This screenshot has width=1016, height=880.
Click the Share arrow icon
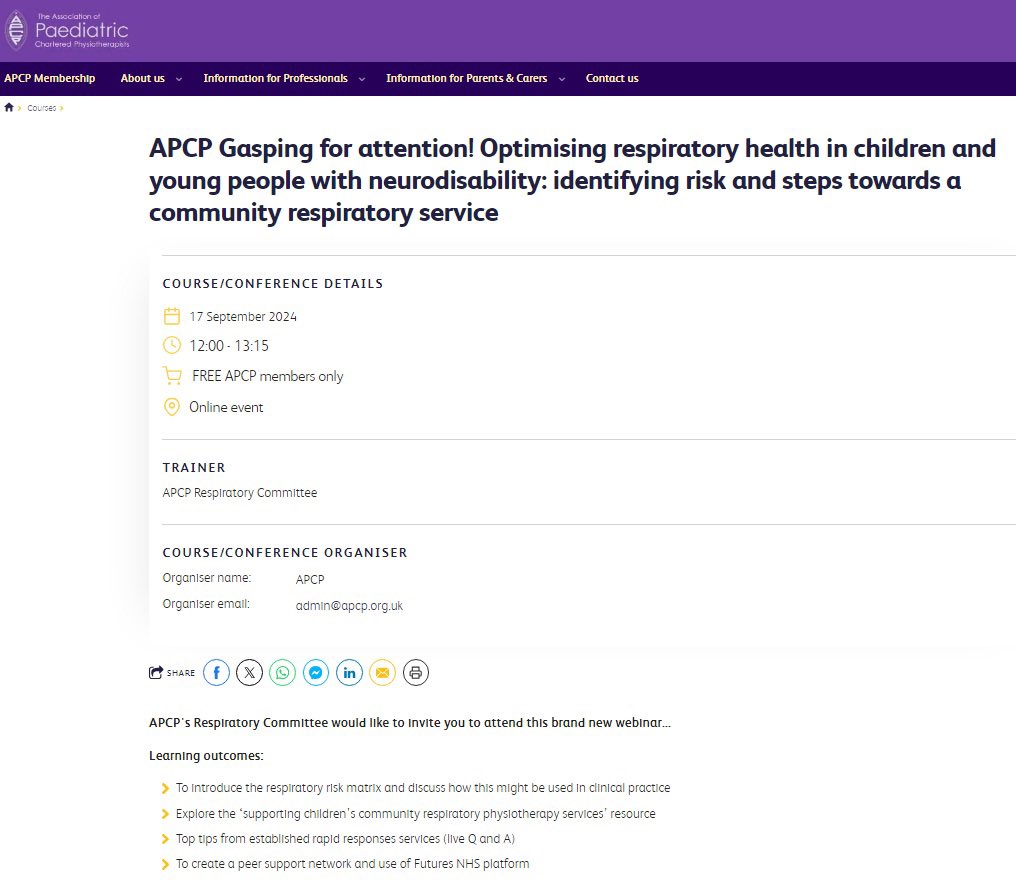156,673
